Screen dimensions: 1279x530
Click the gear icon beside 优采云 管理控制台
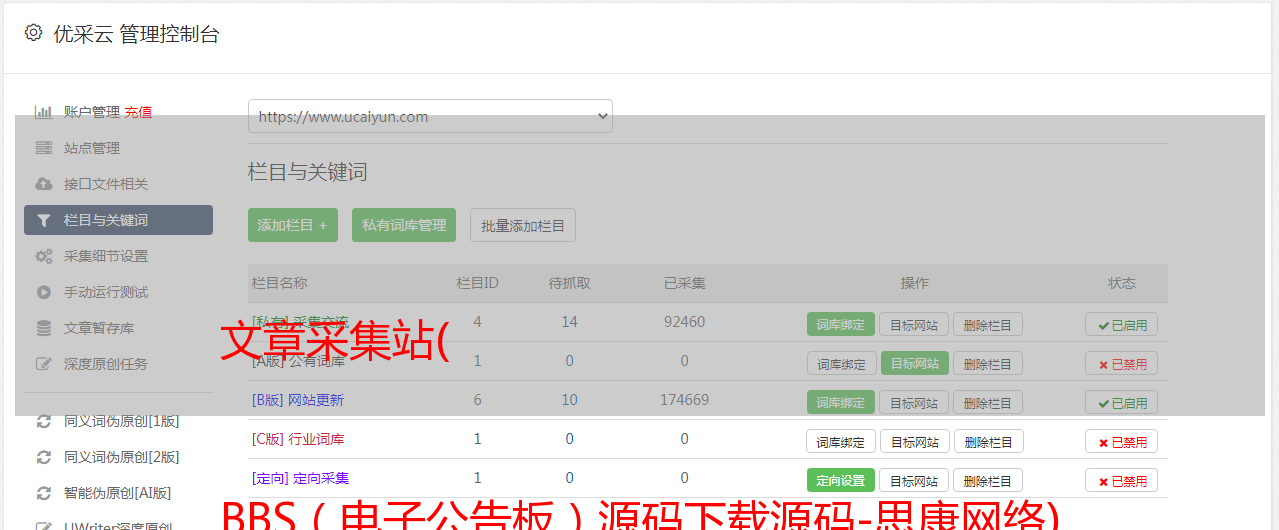[33, 33]
